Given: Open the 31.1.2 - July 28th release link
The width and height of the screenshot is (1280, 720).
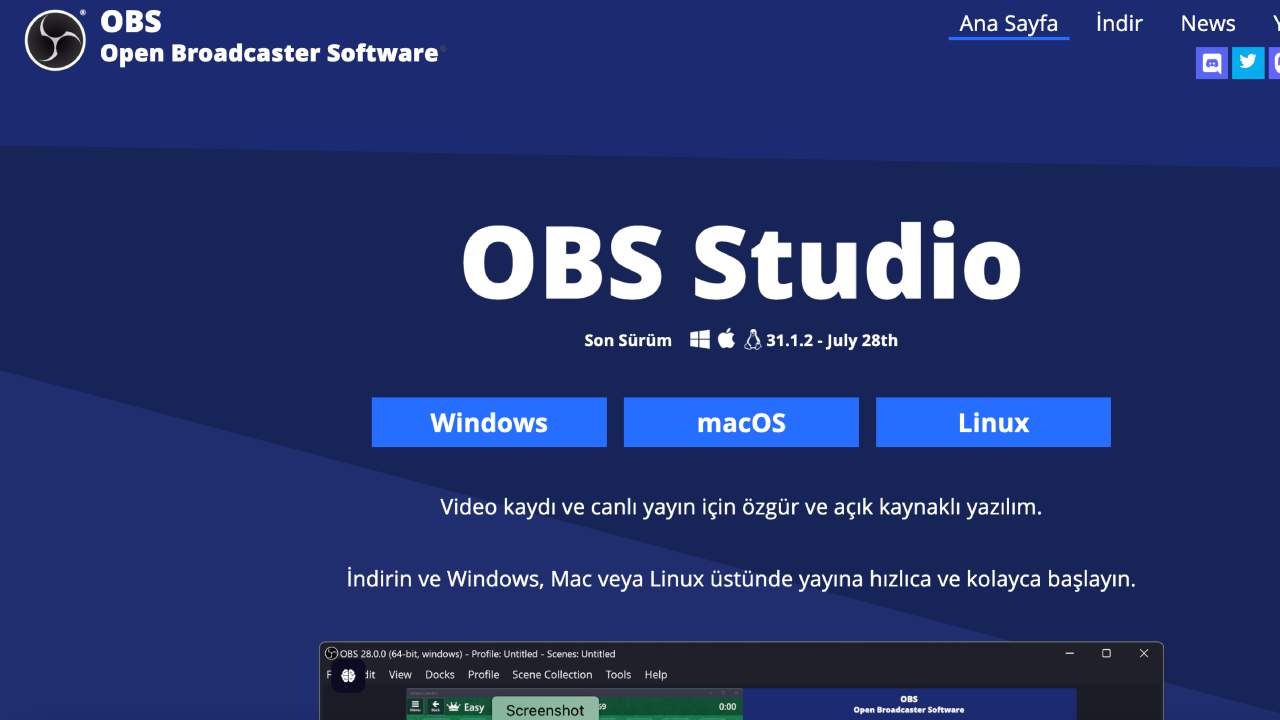Looking at the screenshot, I should (832, 339).
